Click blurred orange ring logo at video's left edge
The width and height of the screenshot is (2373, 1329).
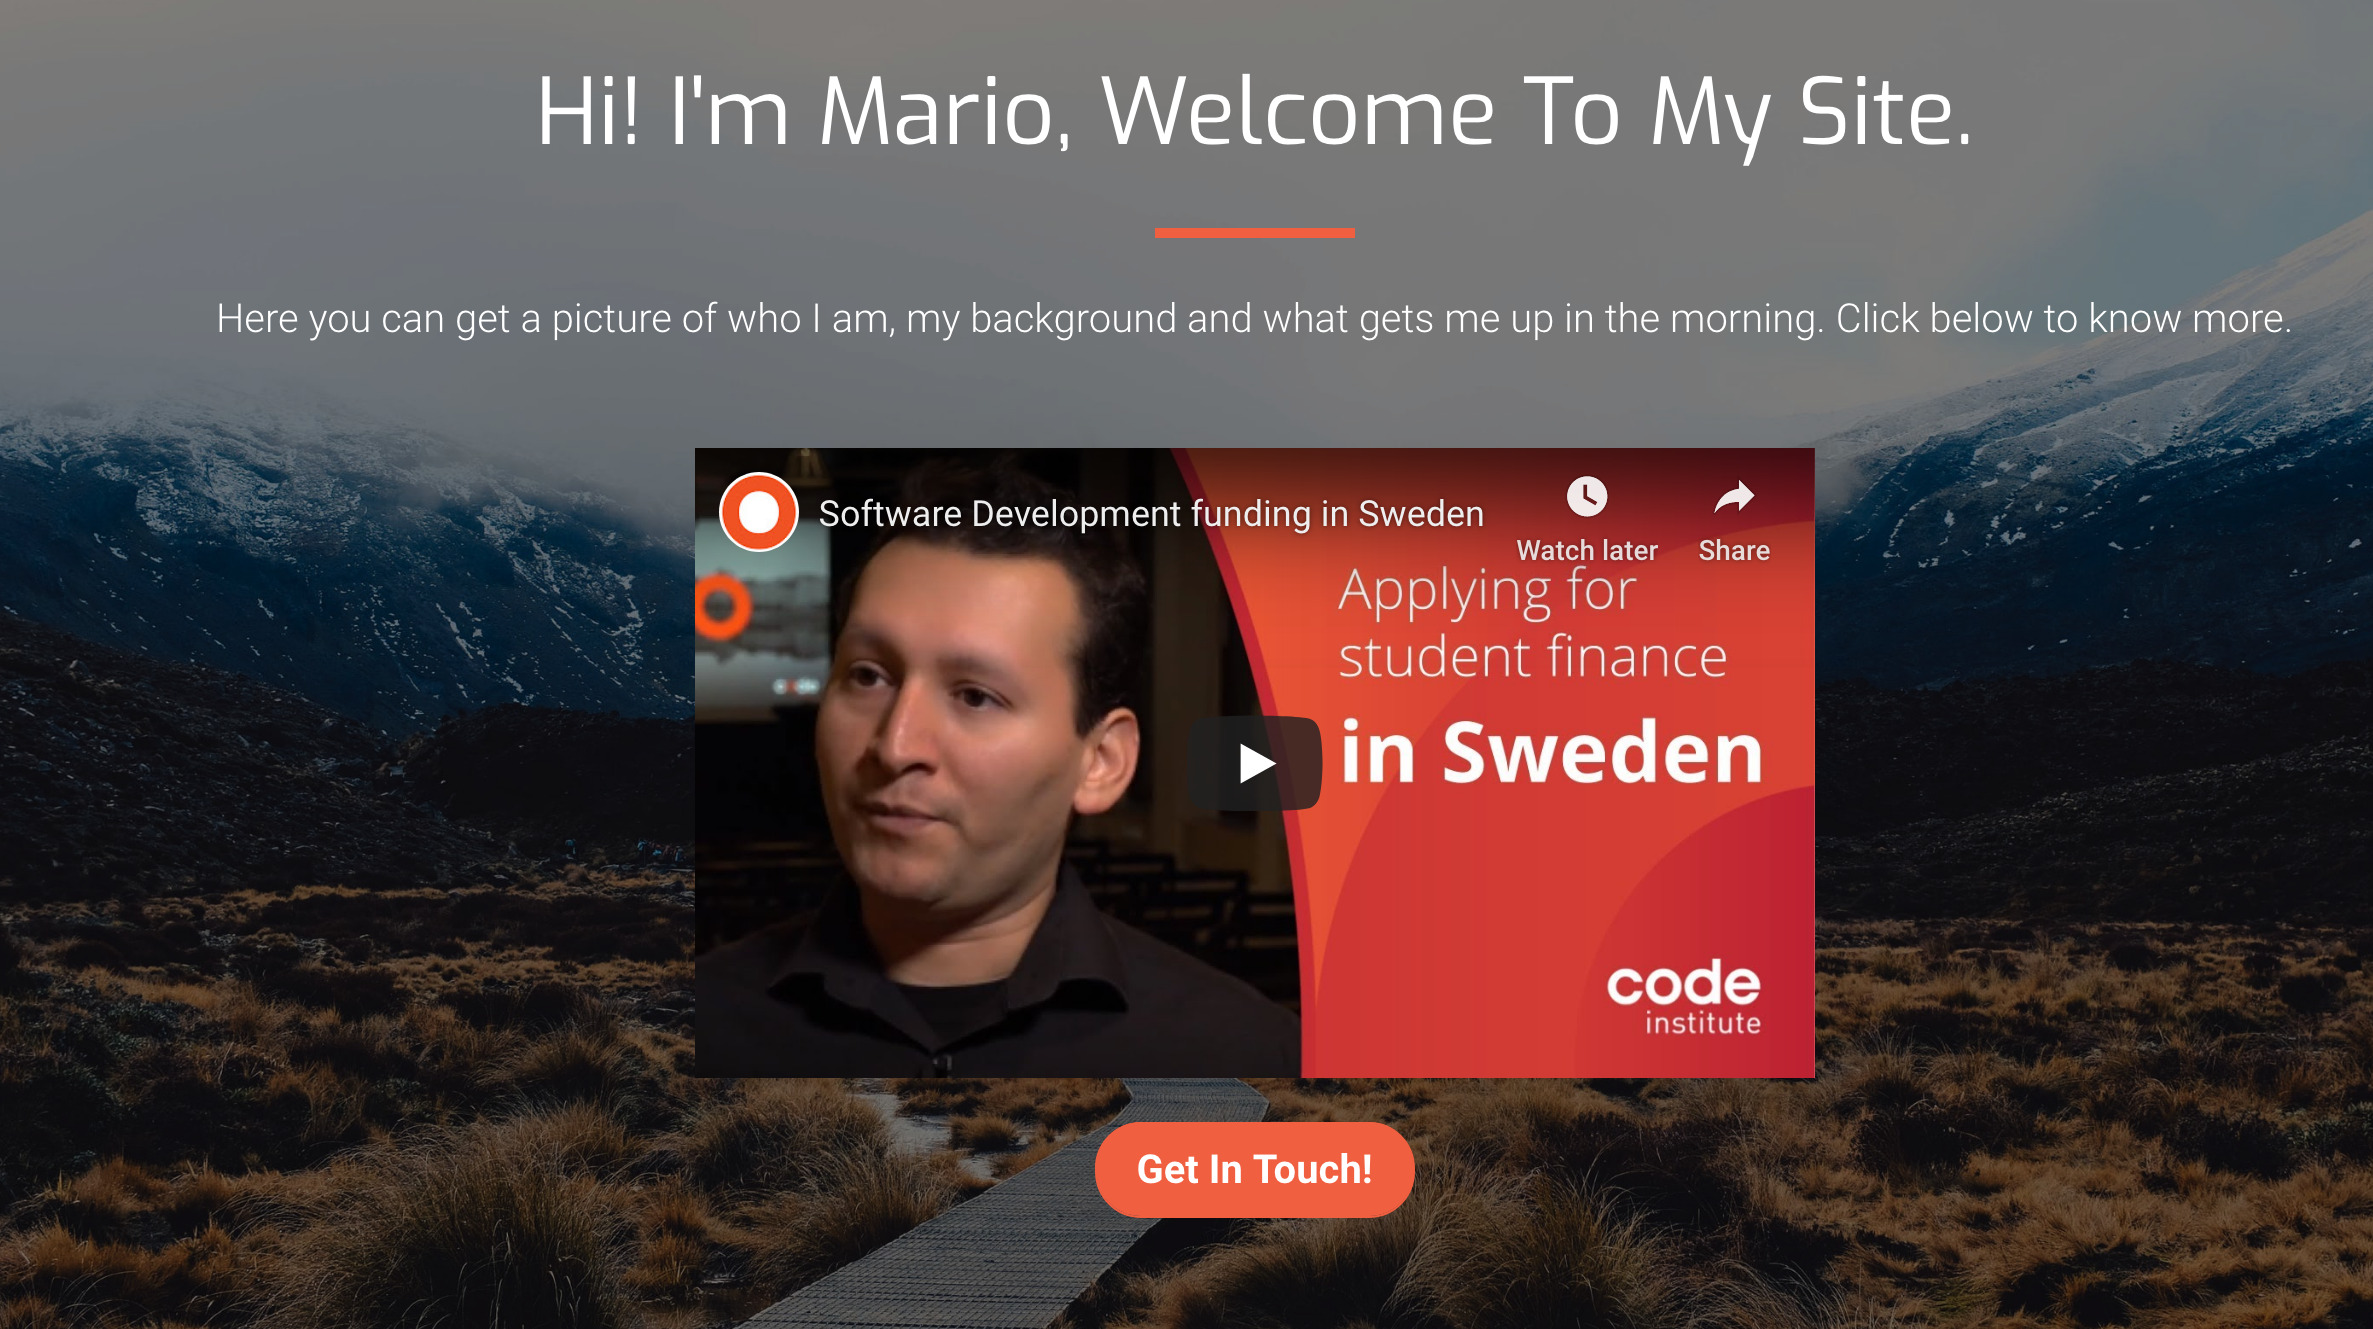[722, 606]
